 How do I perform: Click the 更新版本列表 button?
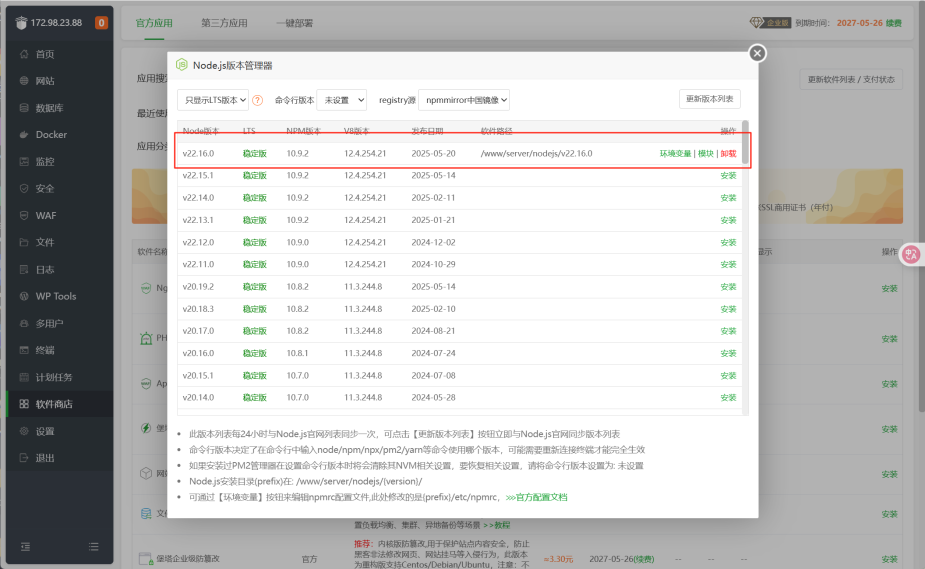[x=710, y=99]
